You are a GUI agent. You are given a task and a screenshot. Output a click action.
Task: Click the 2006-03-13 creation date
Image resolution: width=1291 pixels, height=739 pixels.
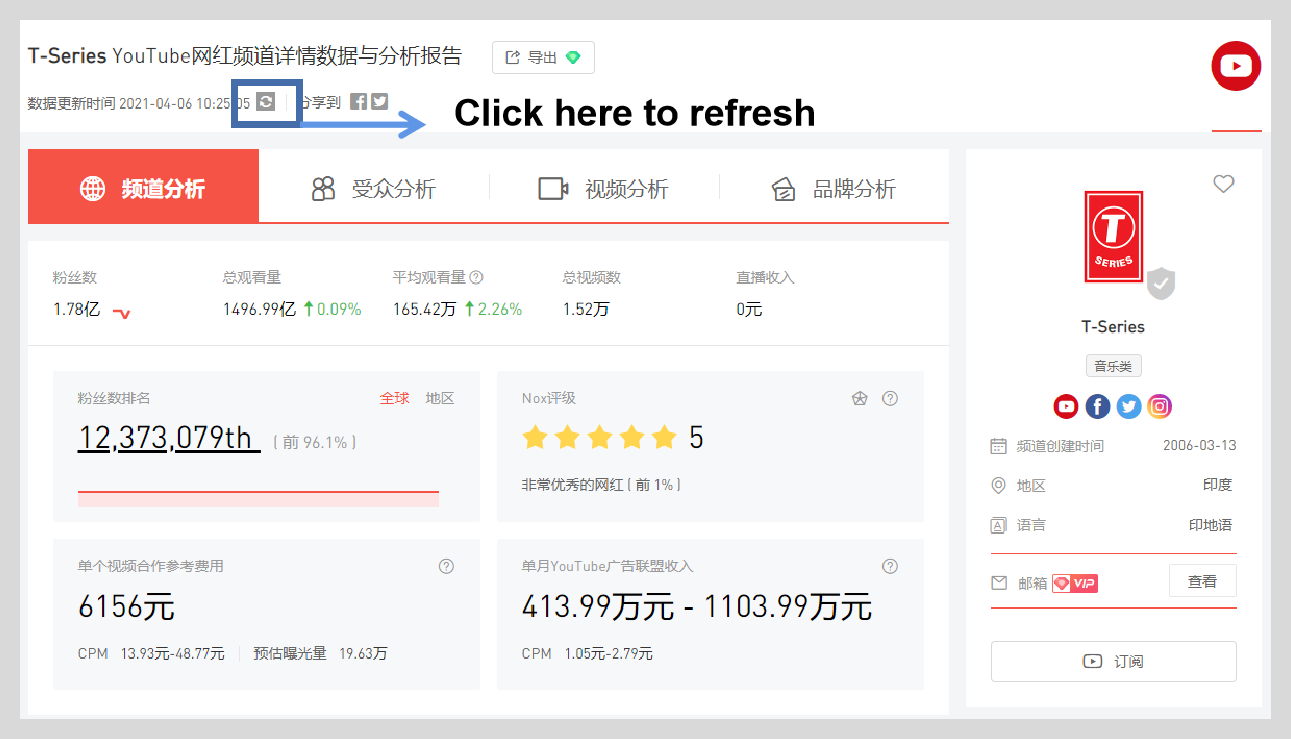(1200, 446)
